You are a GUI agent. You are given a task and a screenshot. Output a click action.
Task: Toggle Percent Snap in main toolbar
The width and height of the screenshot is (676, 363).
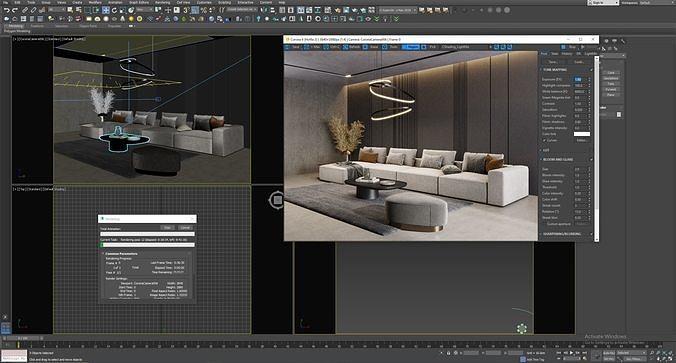[203, 10]
